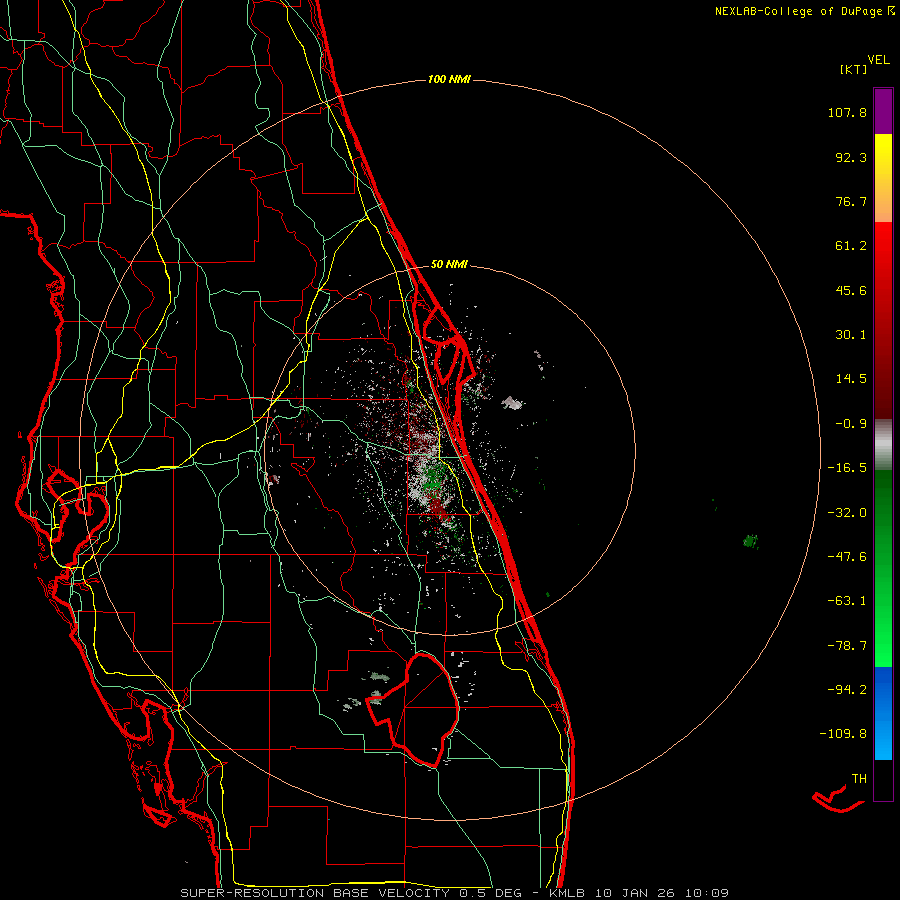Click the 14.5 velocity scale value
900x900 pixels.
(x=851, y=379)
